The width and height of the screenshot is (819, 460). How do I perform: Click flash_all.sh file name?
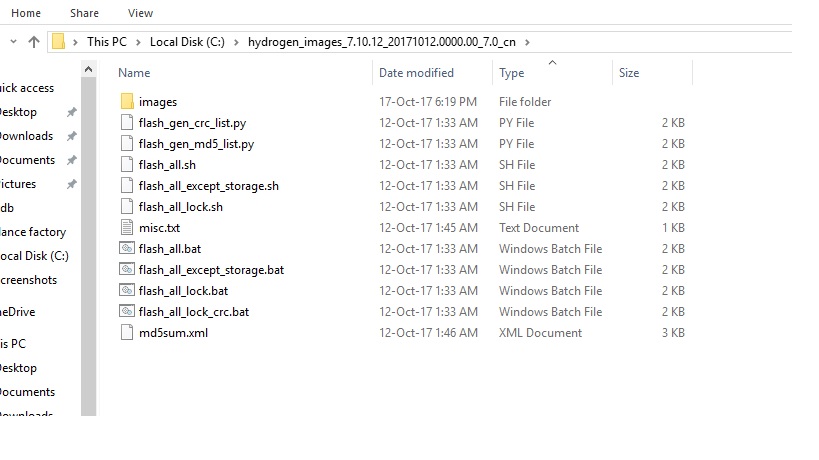[x=167, y=165]
